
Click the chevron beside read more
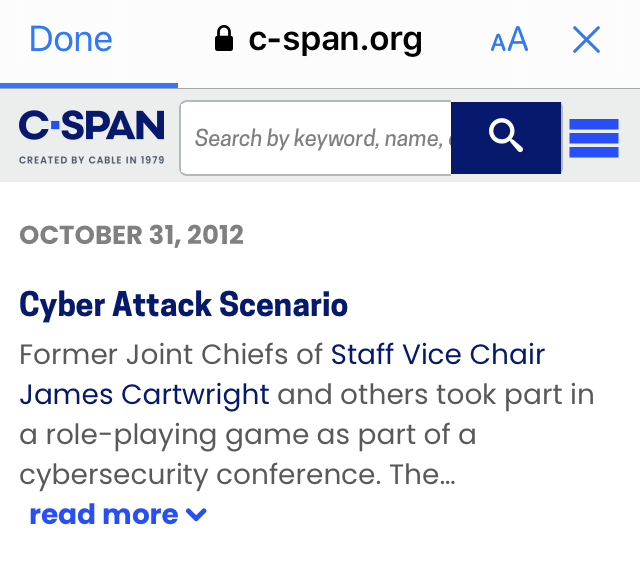click(196, 515)
